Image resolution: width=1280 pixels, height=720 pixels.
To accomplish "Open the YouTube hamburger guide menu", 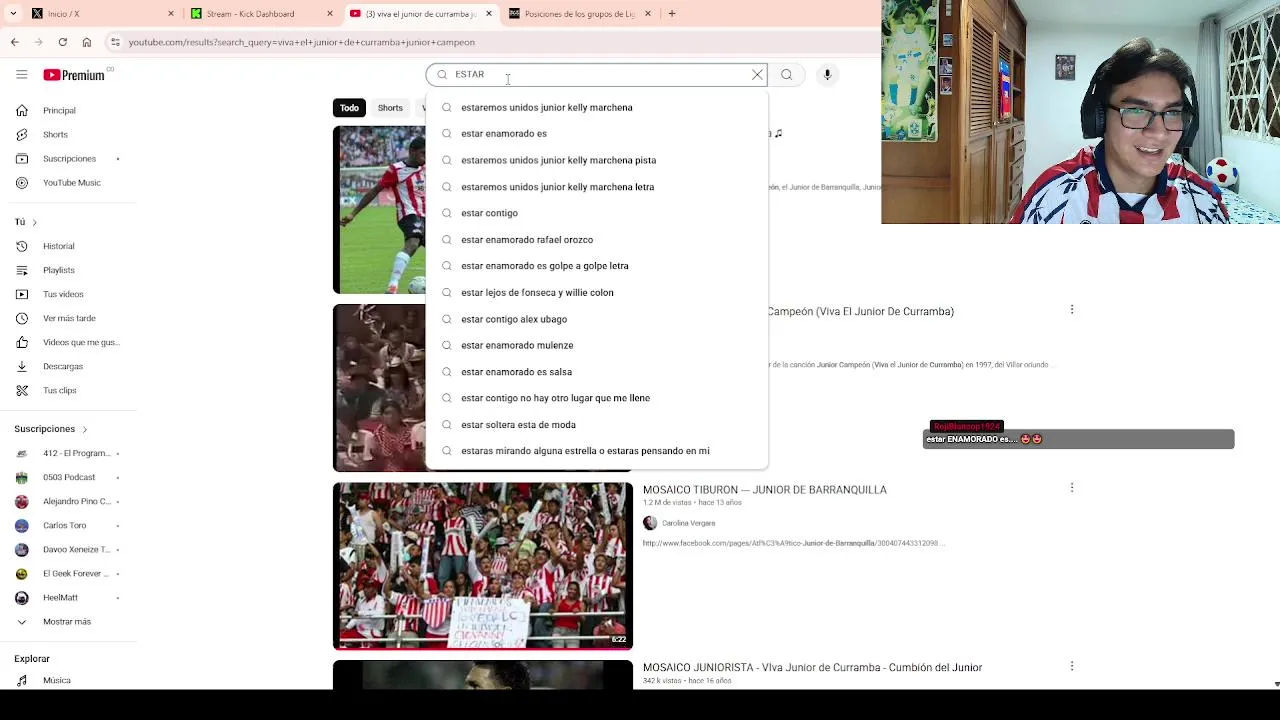I will coord(21,74).
